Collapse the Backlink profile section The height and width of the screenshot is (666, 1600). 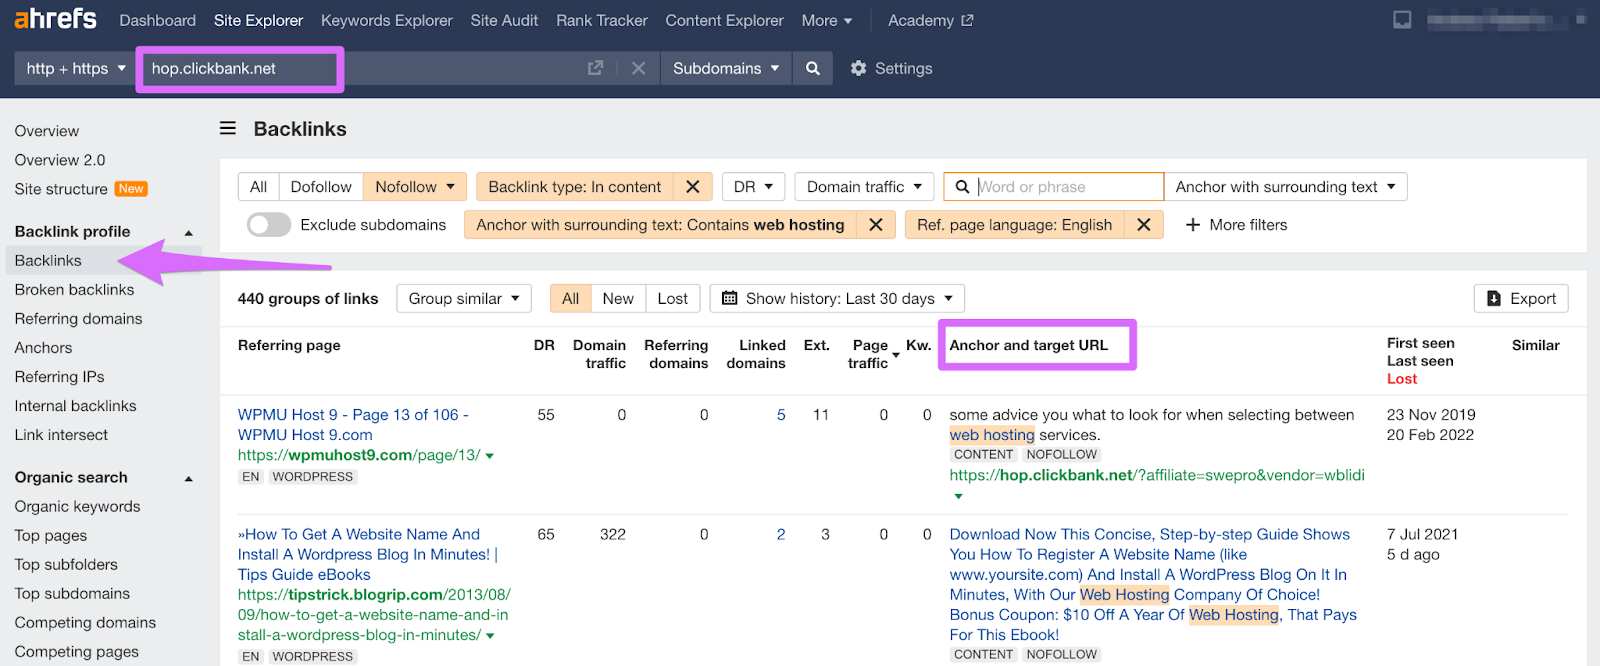[x=188, y=232]
